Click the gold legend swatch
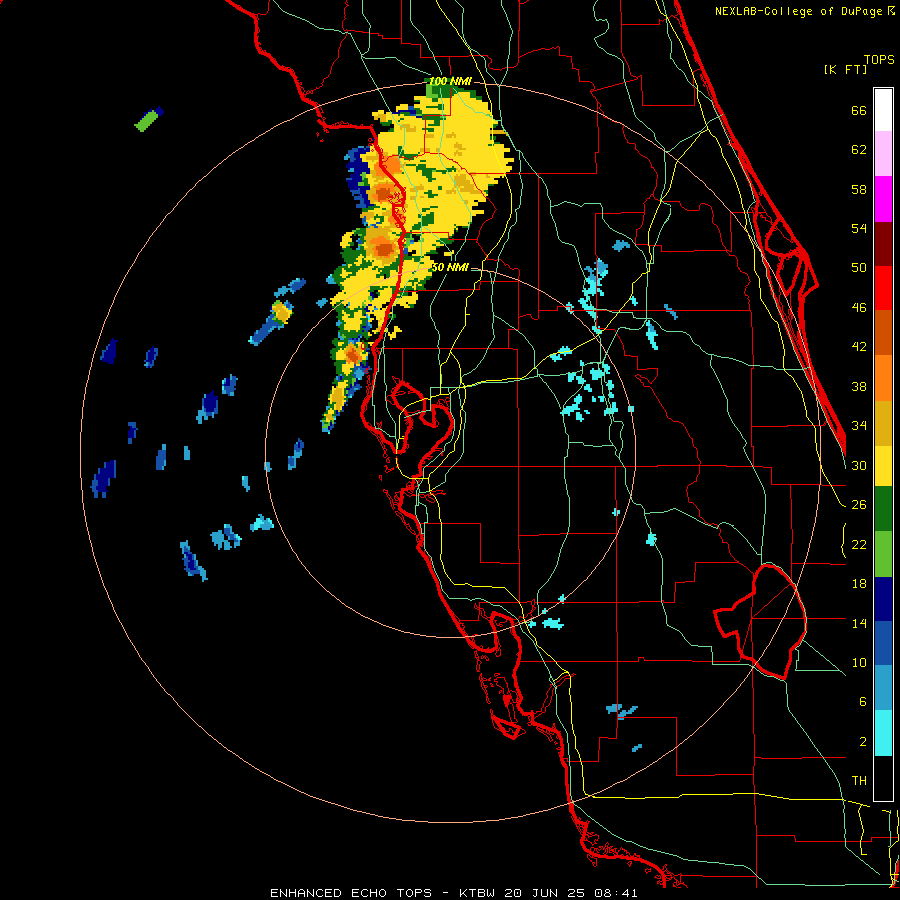This screenshot has width=900, height=900. click(883, 422)
